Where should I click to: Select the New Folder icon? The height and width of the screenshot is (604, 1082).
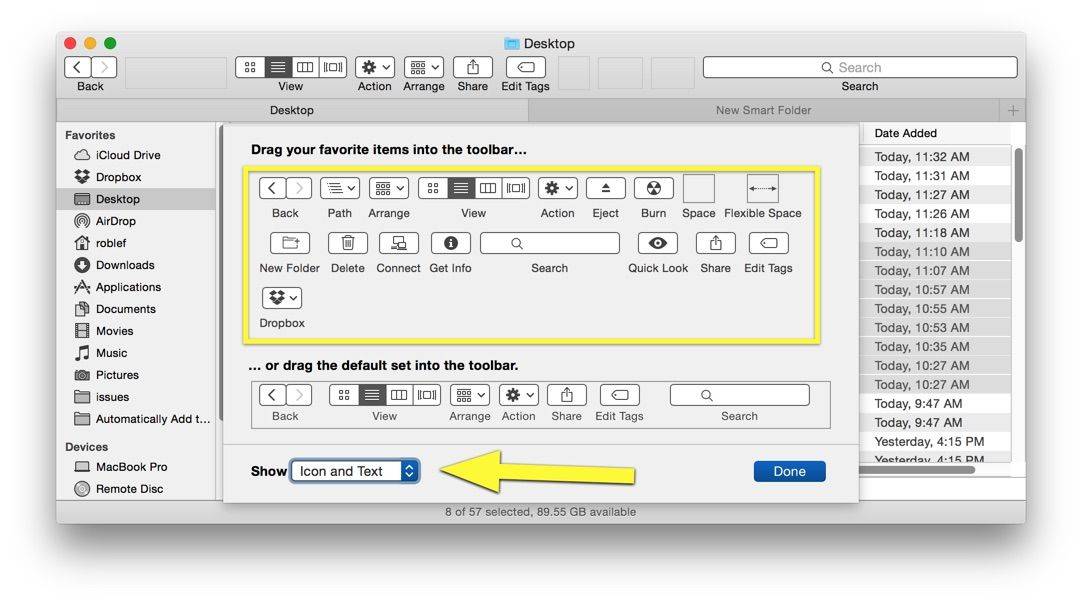coord(289,243)
